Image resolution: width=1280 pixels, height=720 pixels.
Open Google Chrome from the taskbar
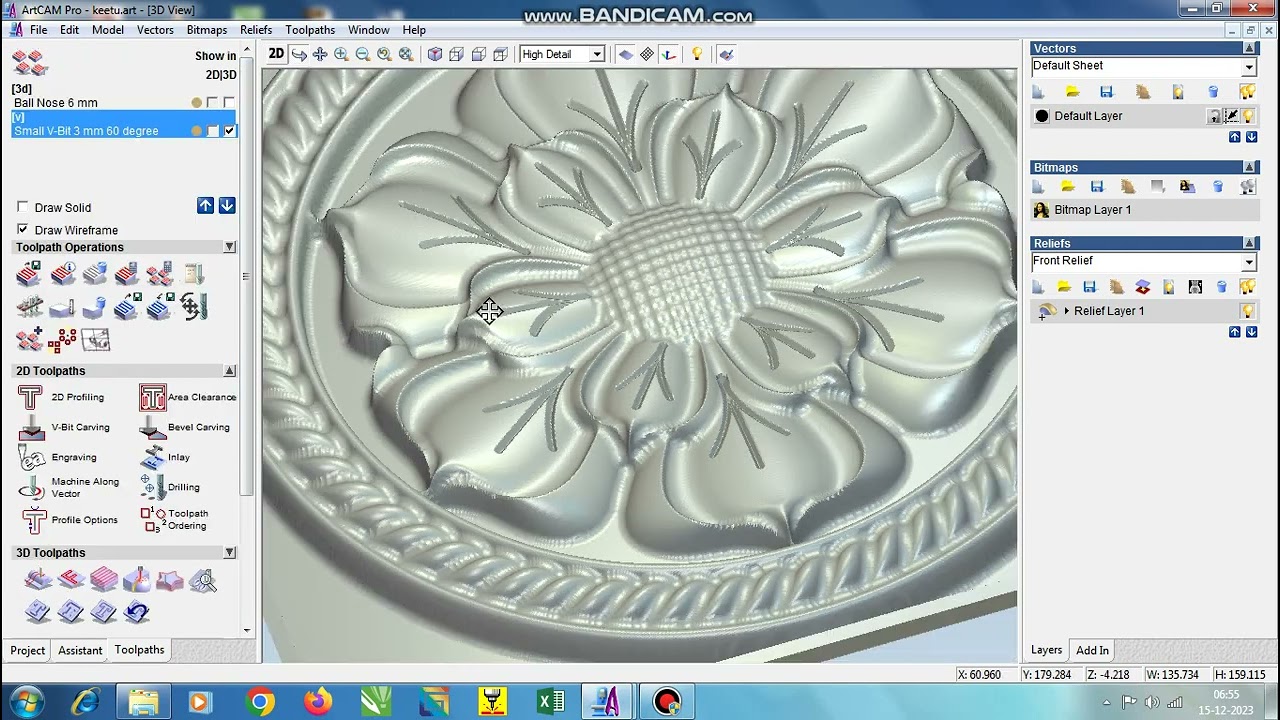click(260, 702)
